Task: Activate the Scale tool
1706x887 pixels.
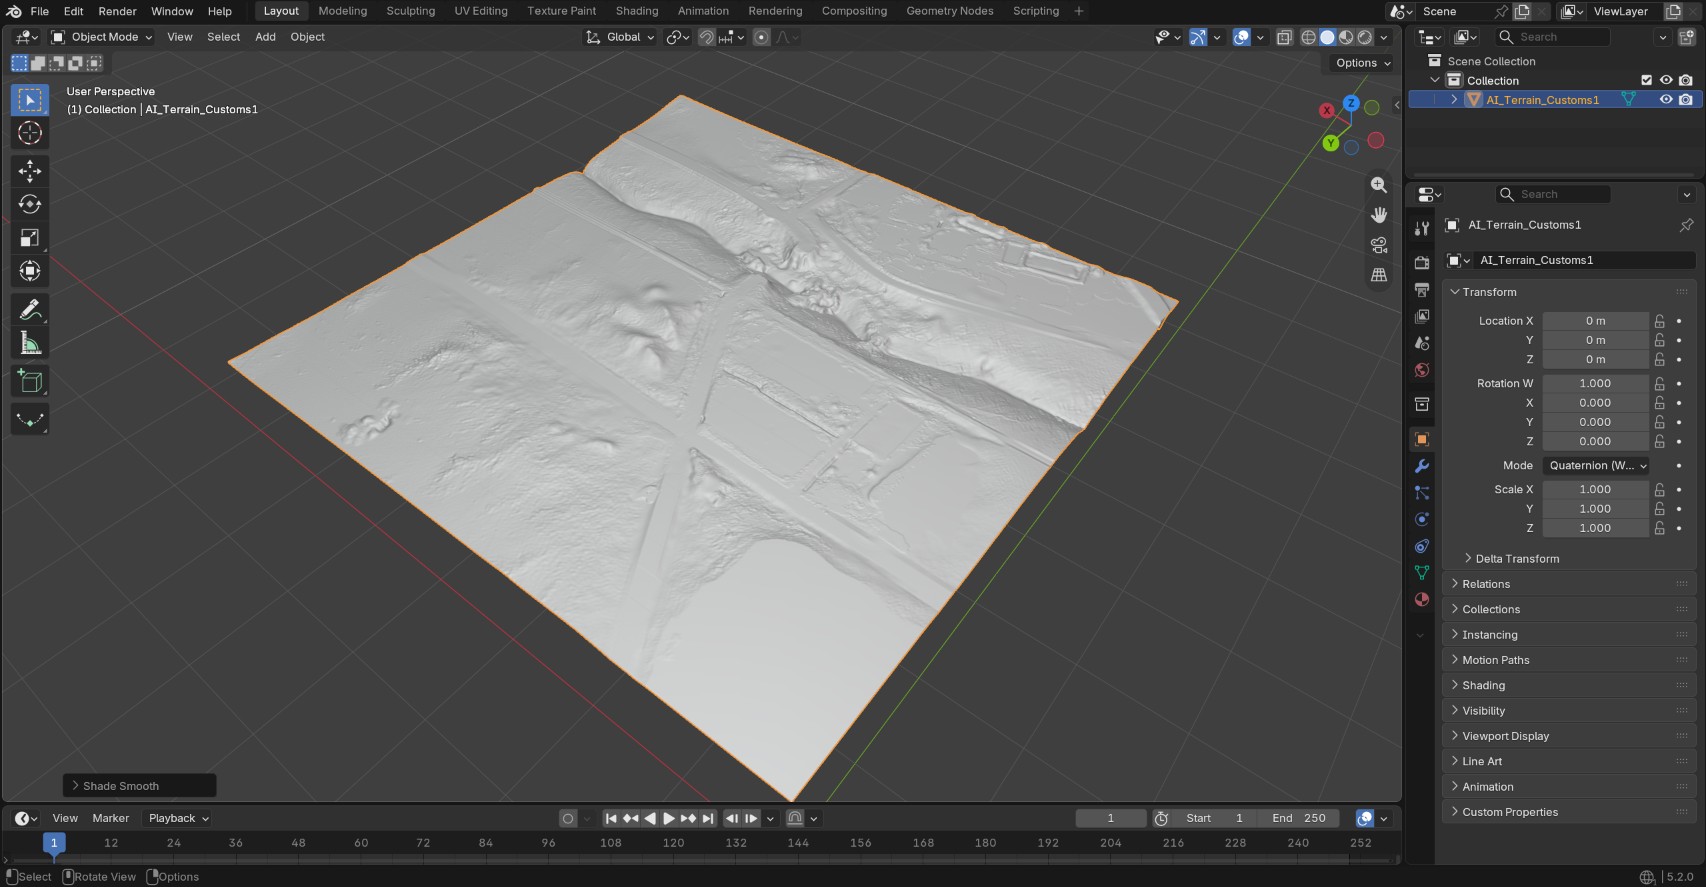Action: pyautogui.click(x=30, y=238)
